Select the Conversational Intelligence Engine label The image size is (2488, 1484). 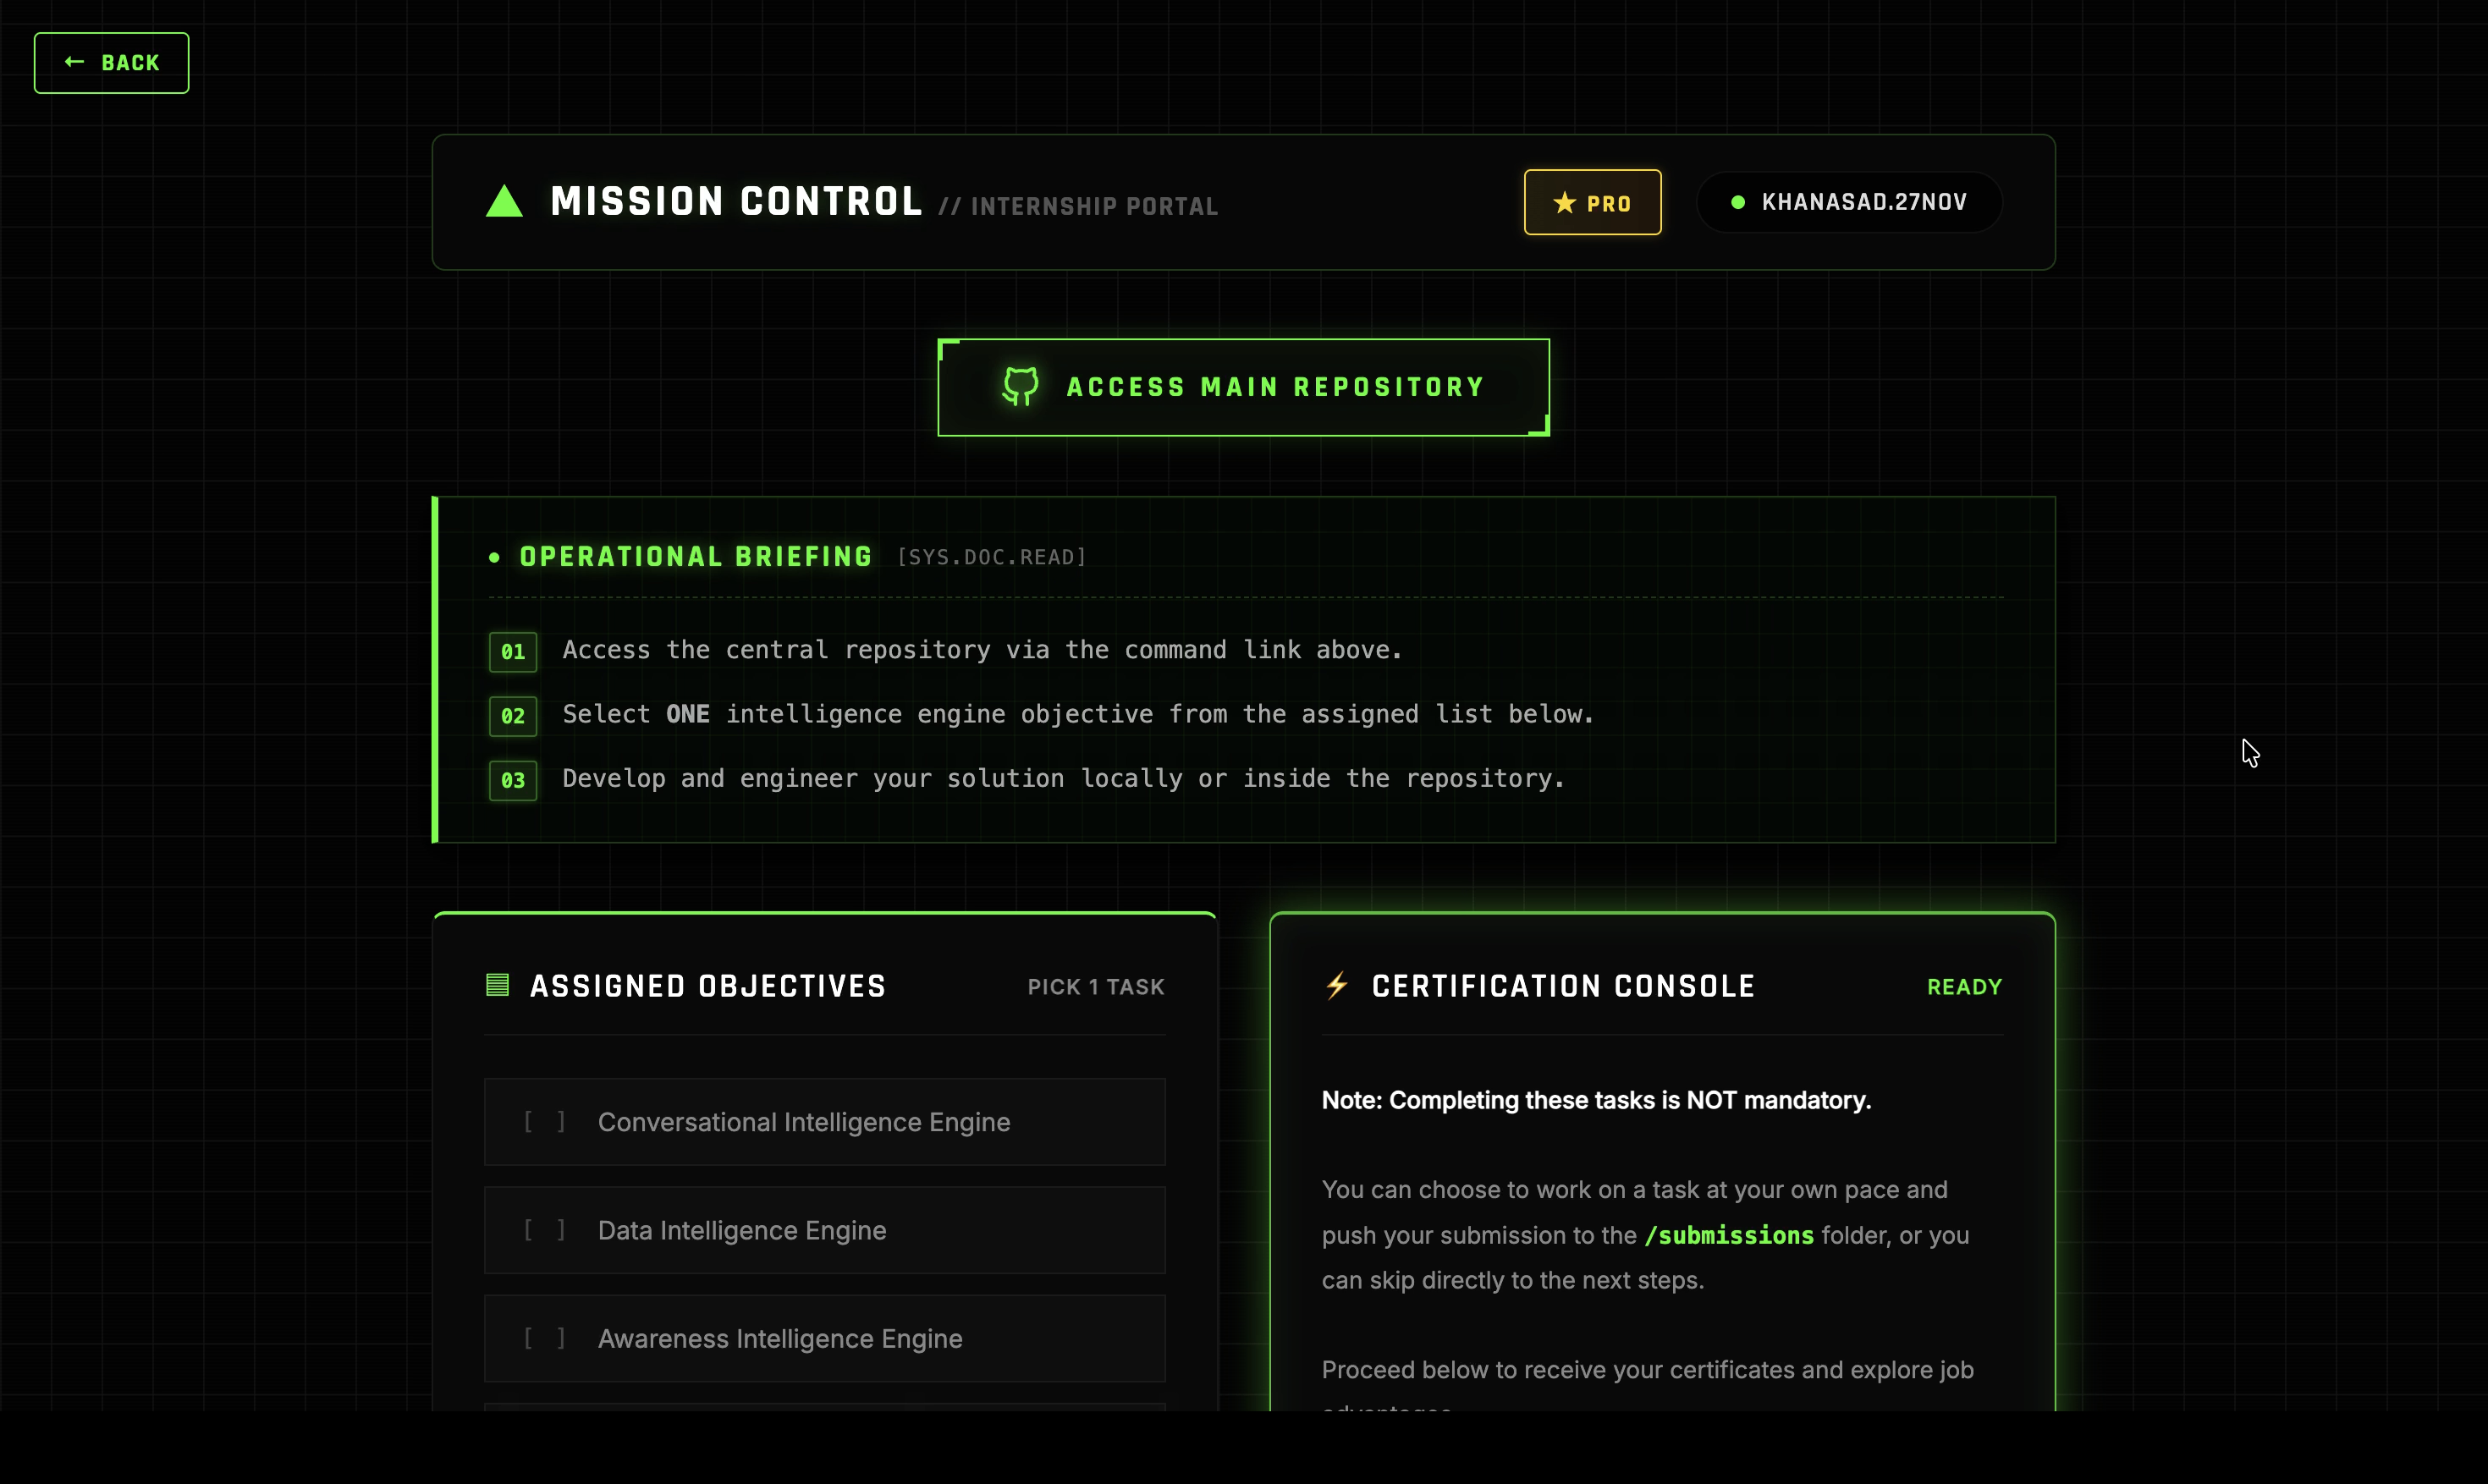click(x=804, y=1122)
